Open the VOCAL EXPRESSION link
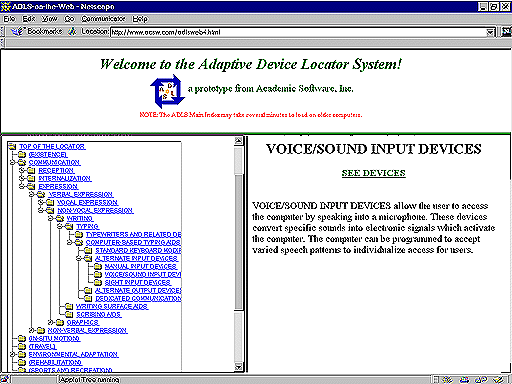This screenshot has height=384, width=512. [x=88, y=202]
